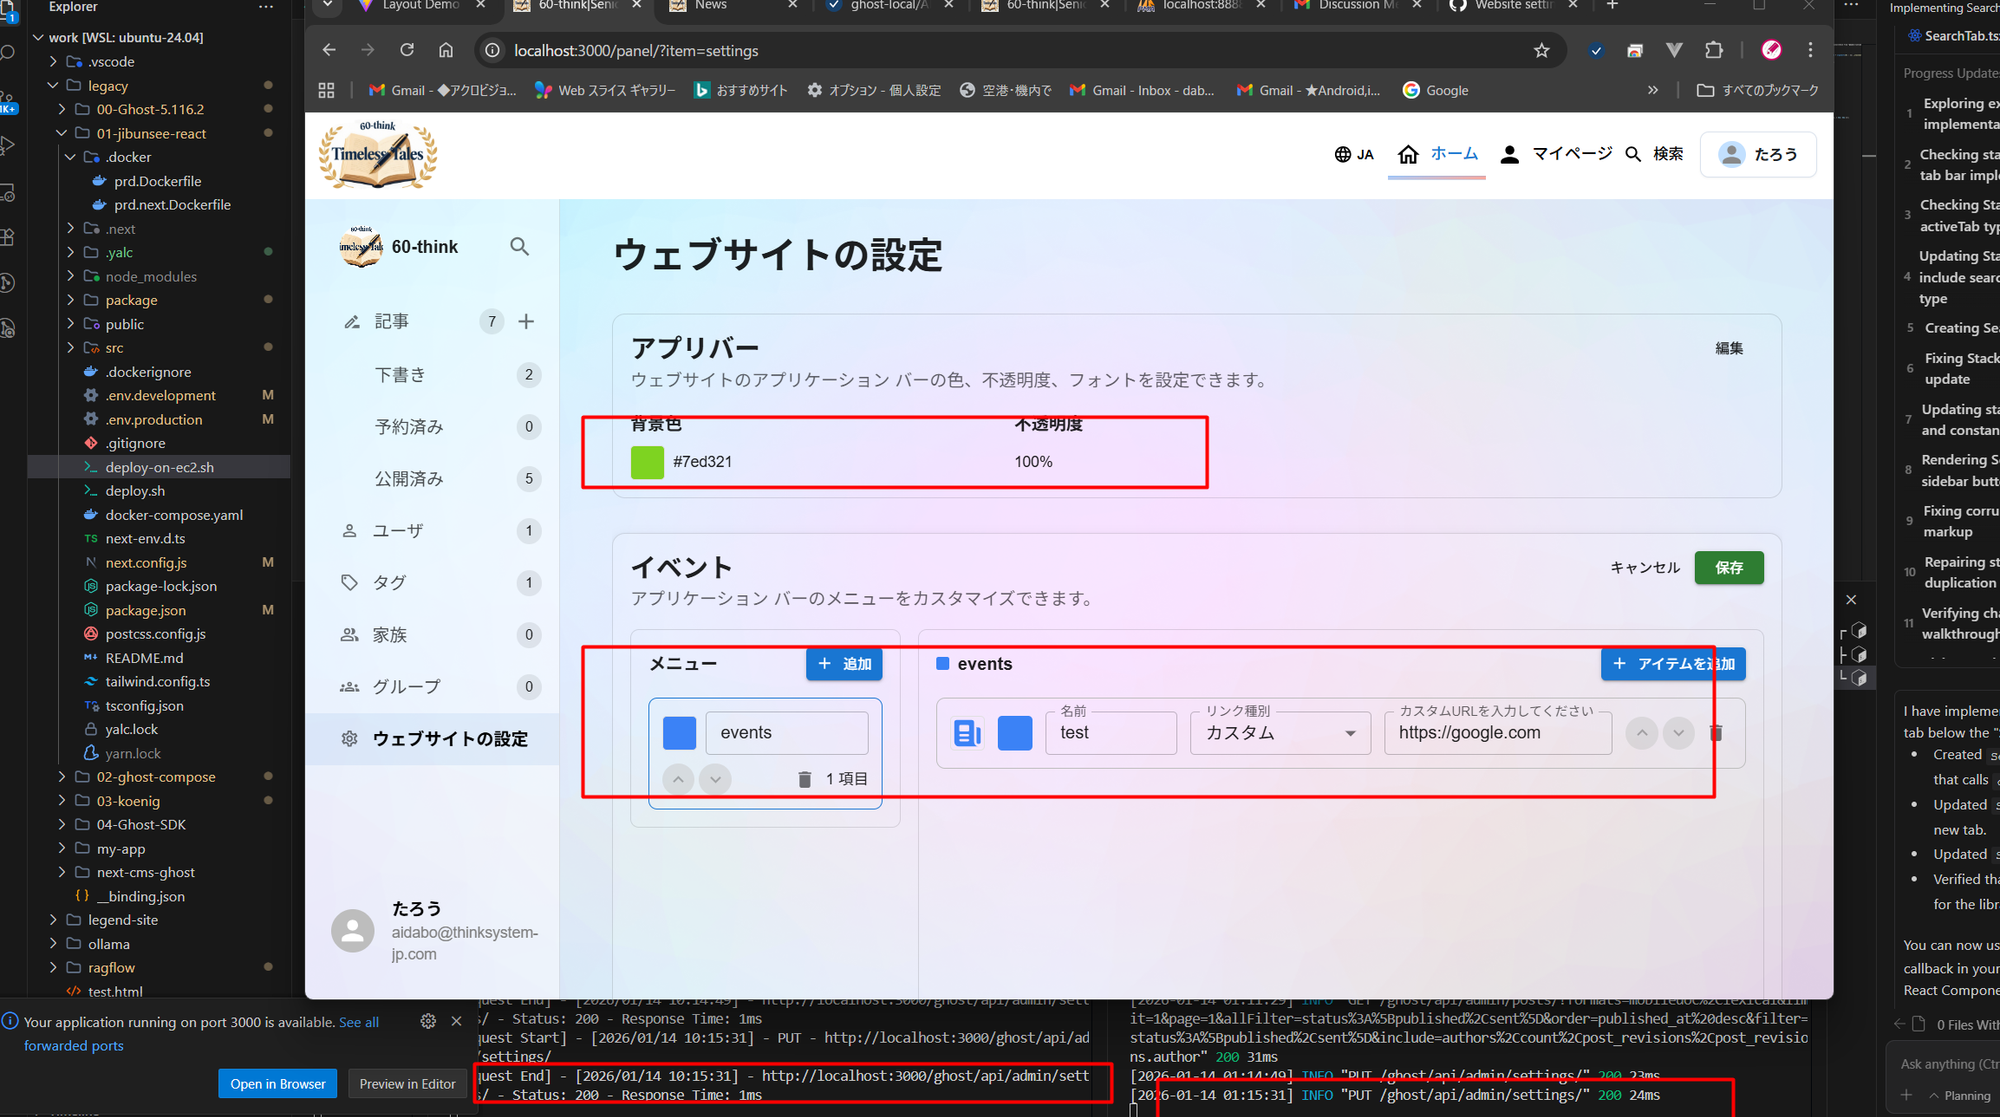
Task: Bookmark this page with star icon
Action: pos(1541,50)
